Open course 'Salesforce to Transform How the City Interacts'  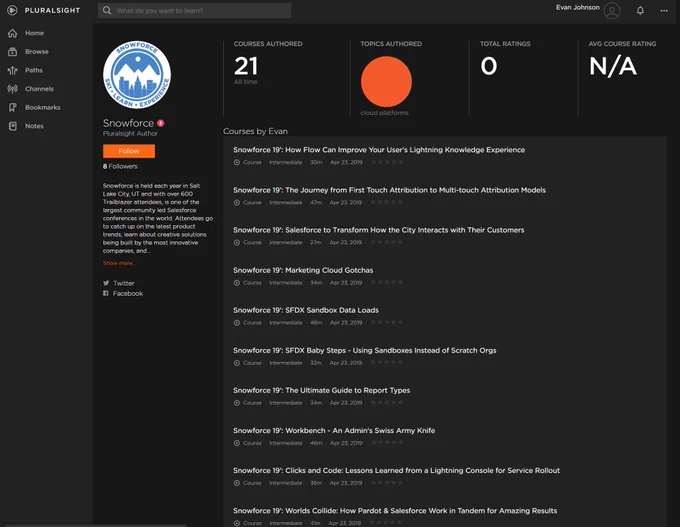pyautogui.click(x=379, y=230)
